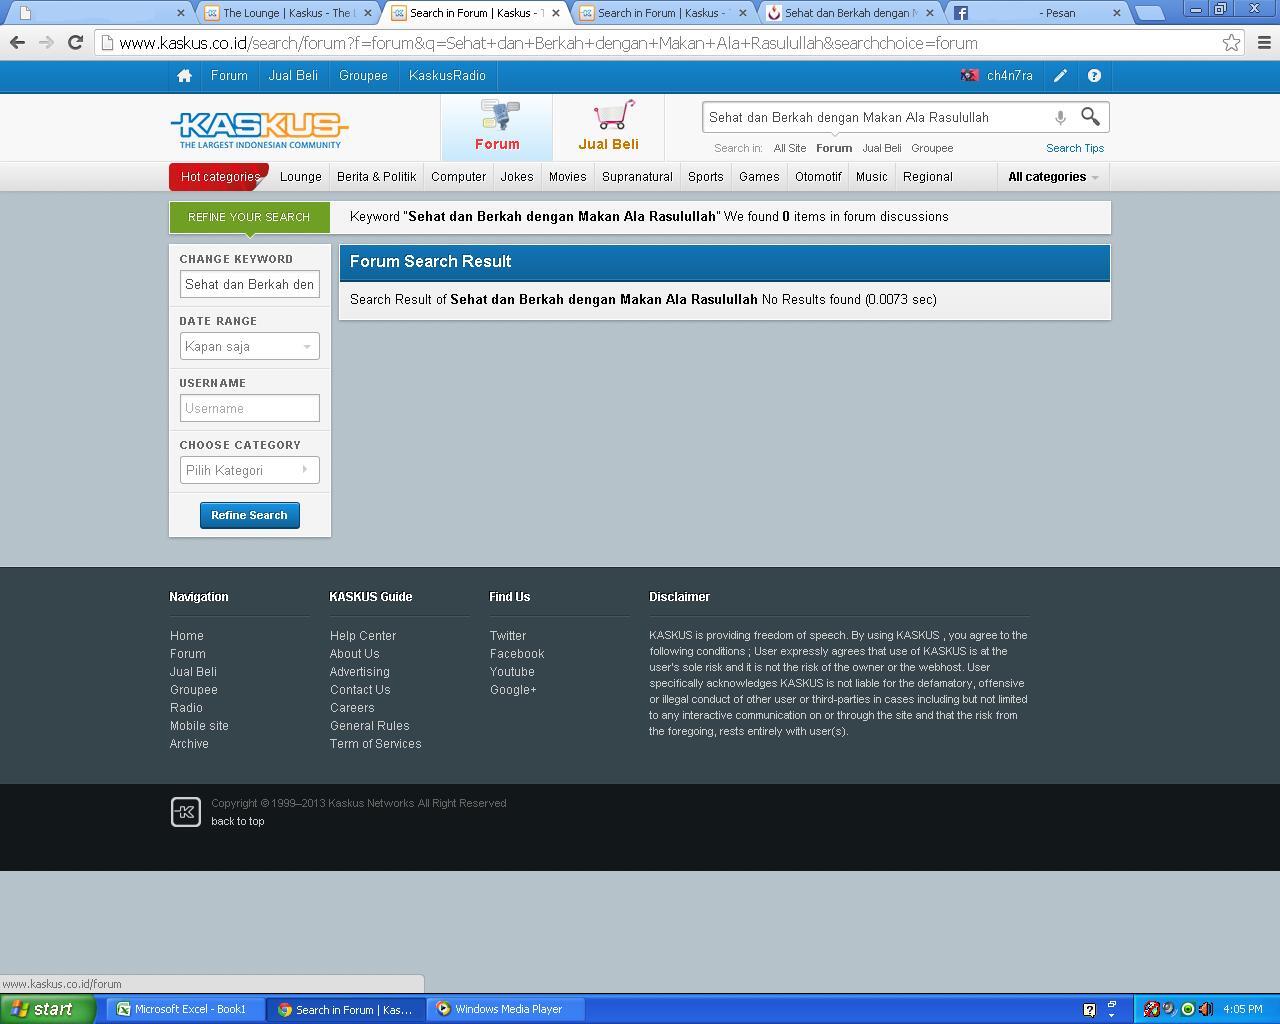
Task: Click KaskusRadio in top navigation
Action: [447, 76]
